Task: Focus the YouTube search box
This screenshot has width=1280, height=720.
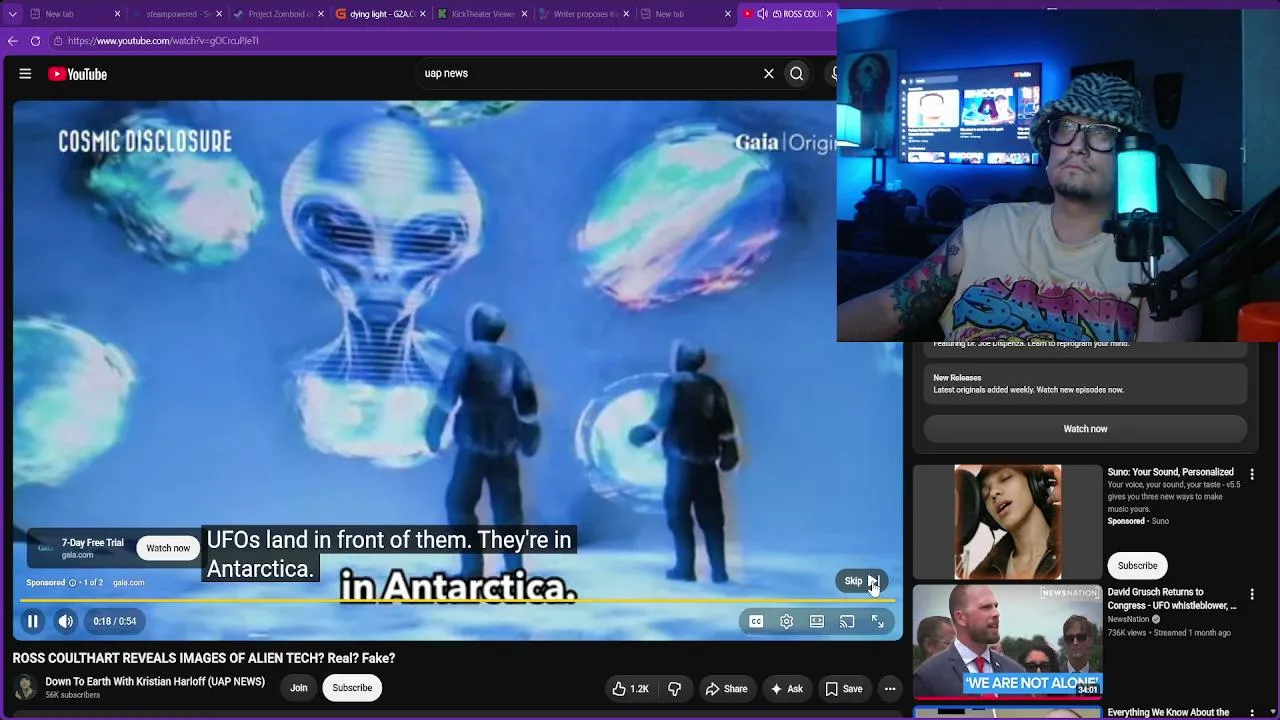Action: point(590,73)
